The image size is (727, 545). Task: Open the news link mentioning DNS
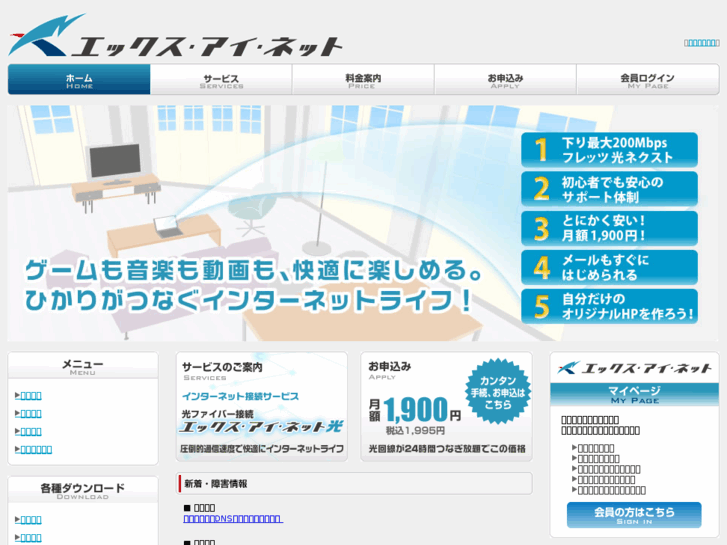(233, 519)
